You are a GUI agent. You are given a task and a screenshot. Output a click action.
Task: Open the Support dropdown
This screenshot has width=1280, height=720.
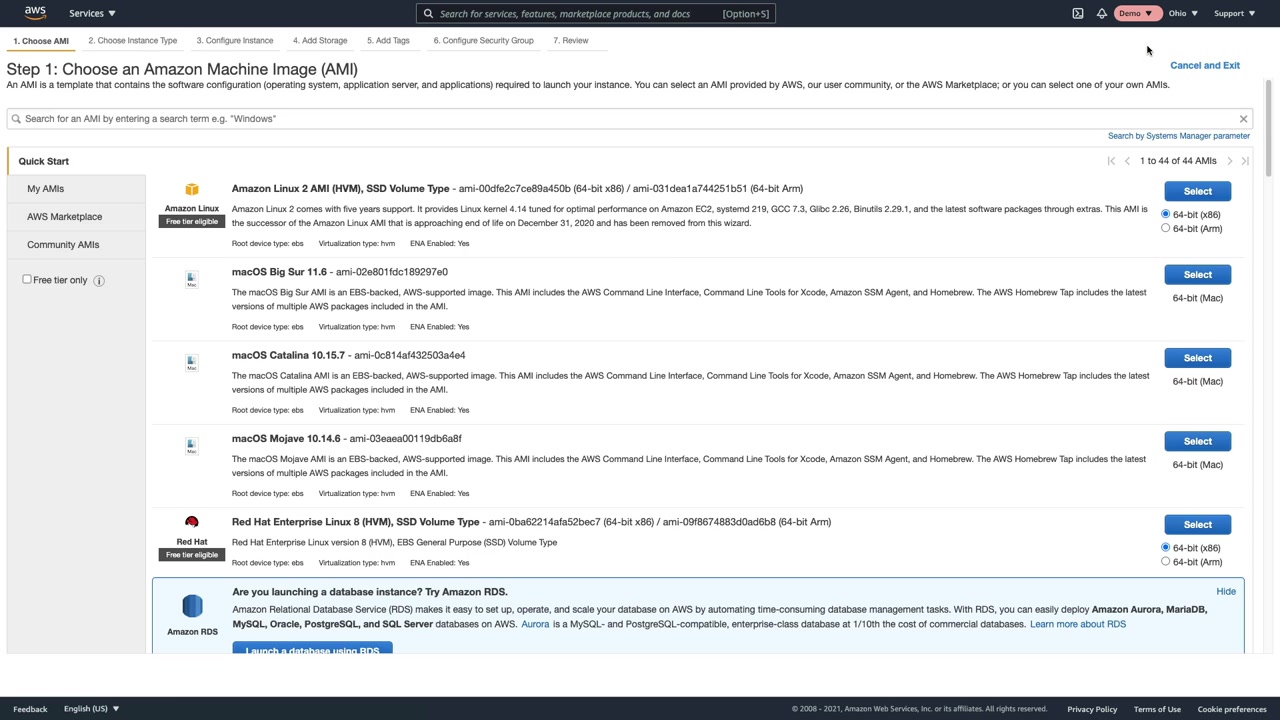(x=1235, y=13)
